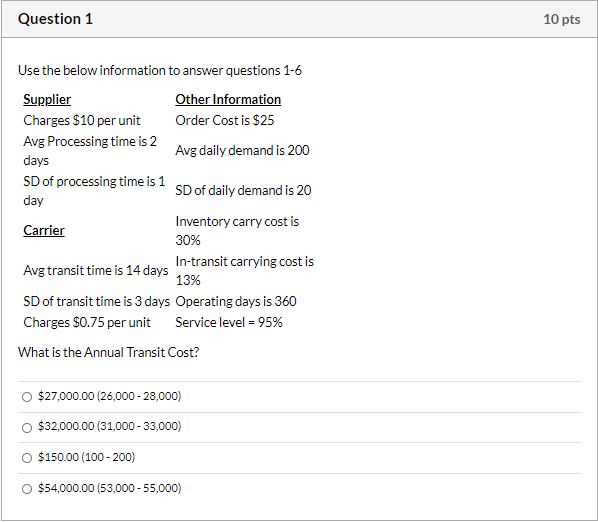The height and width of the screenshot is (522, 598).
Task: Click the underlined 'Supplier' heading
Action: tap(47, 100)
